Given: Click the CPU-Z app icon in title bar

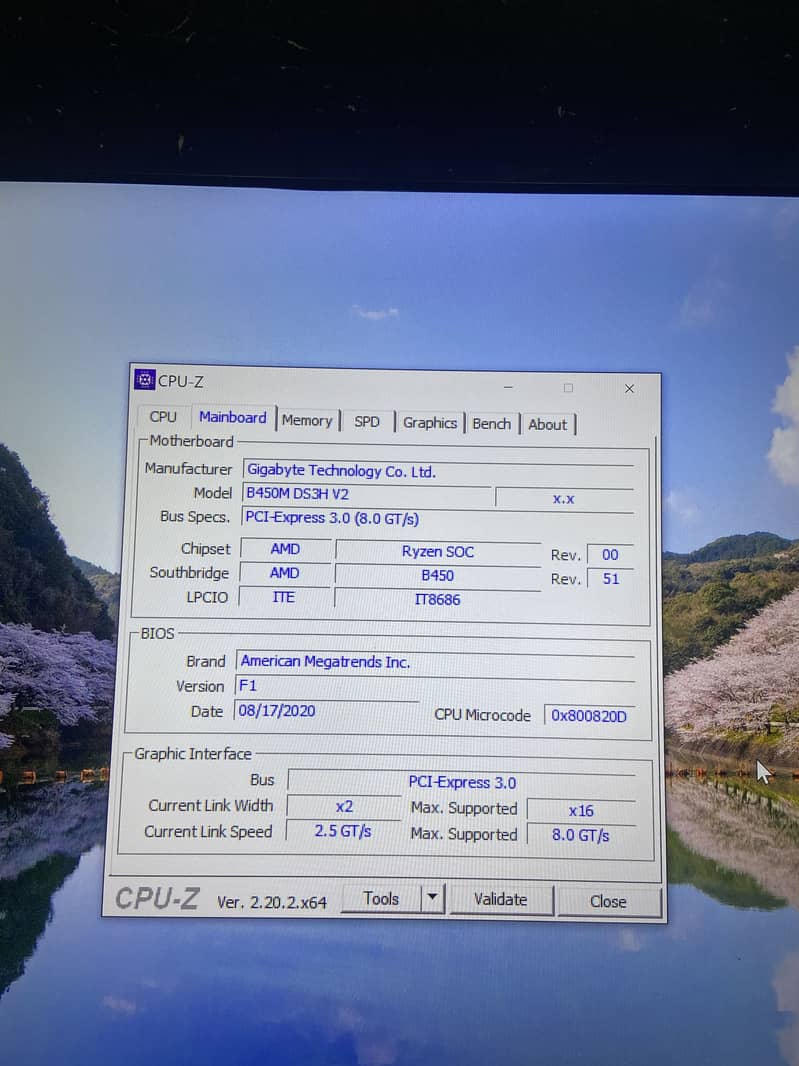Looking at the screenshot, I should 144,379.
